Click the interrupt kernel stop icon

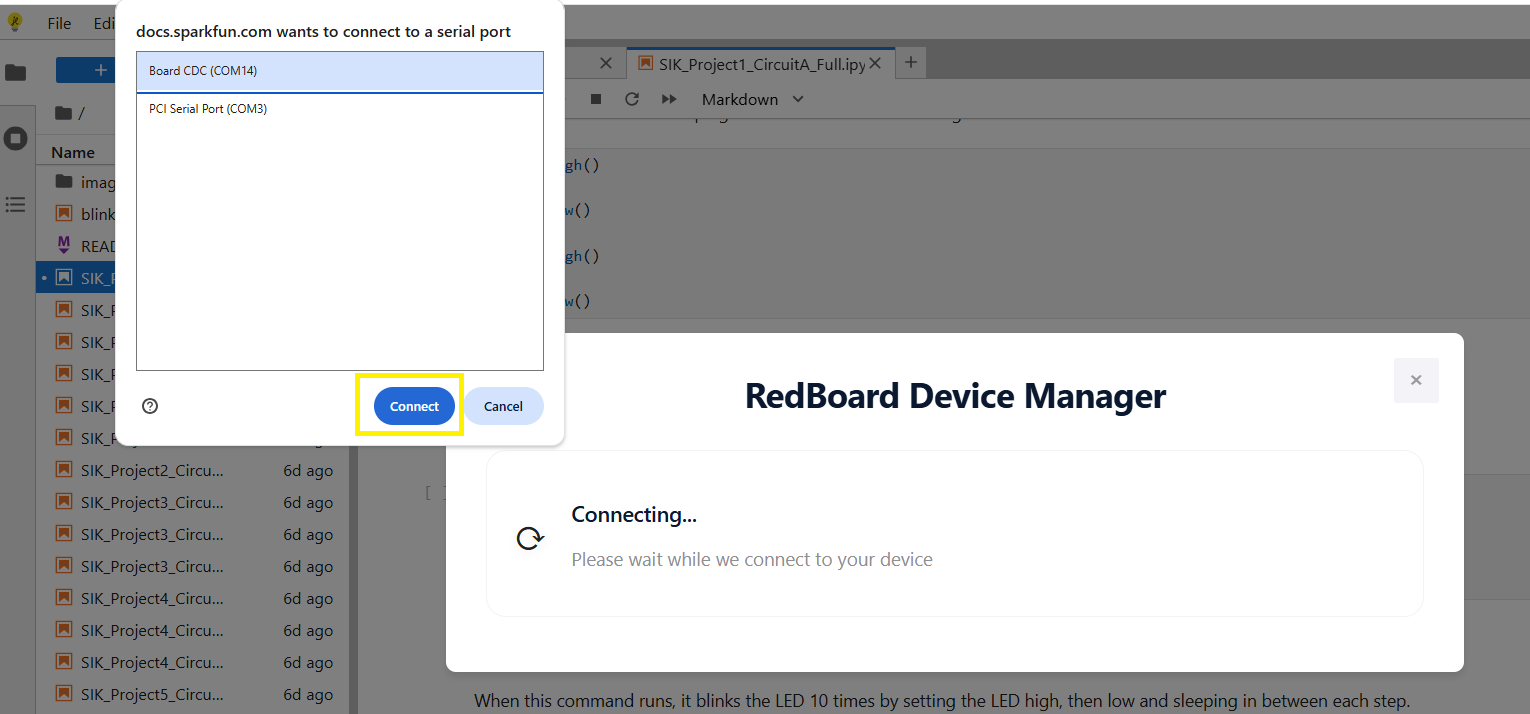tap(596, 99)
